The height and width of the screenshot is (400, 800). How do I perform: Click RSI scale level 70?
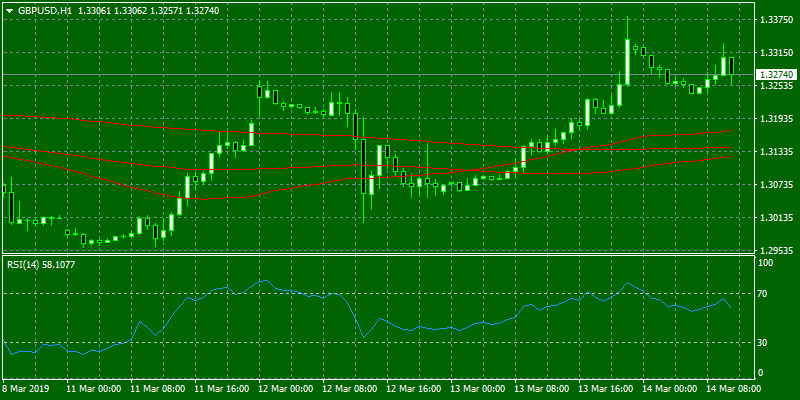[x=764, y=294]
